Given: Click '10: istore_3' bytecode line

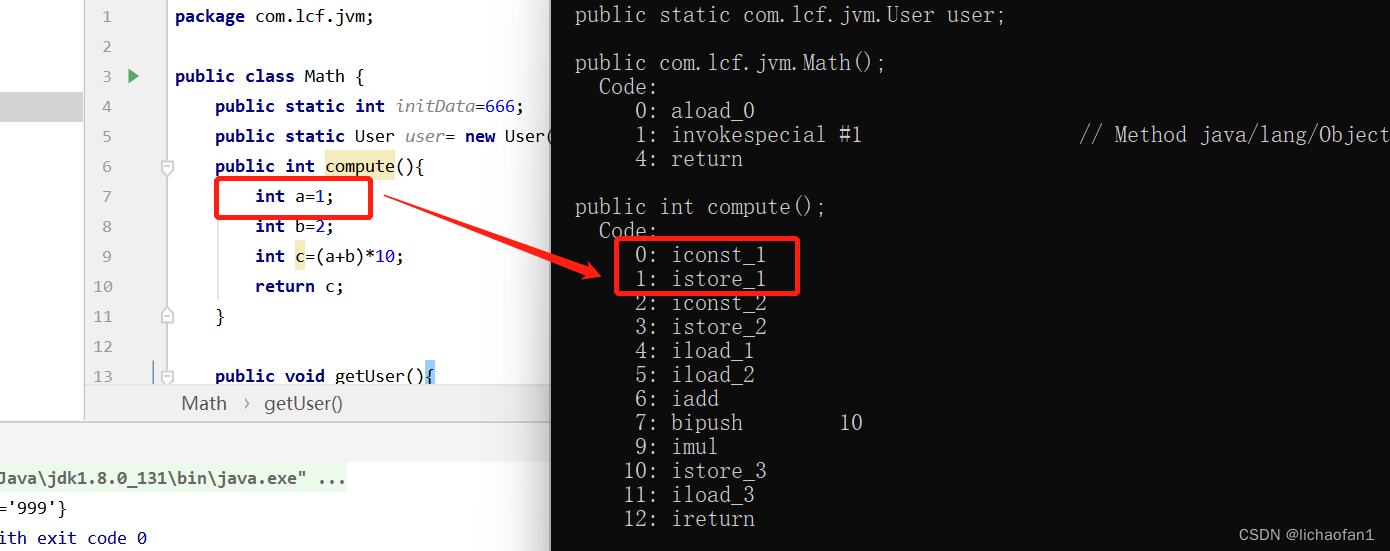Looking at the screenshot, I should [695, 471].
